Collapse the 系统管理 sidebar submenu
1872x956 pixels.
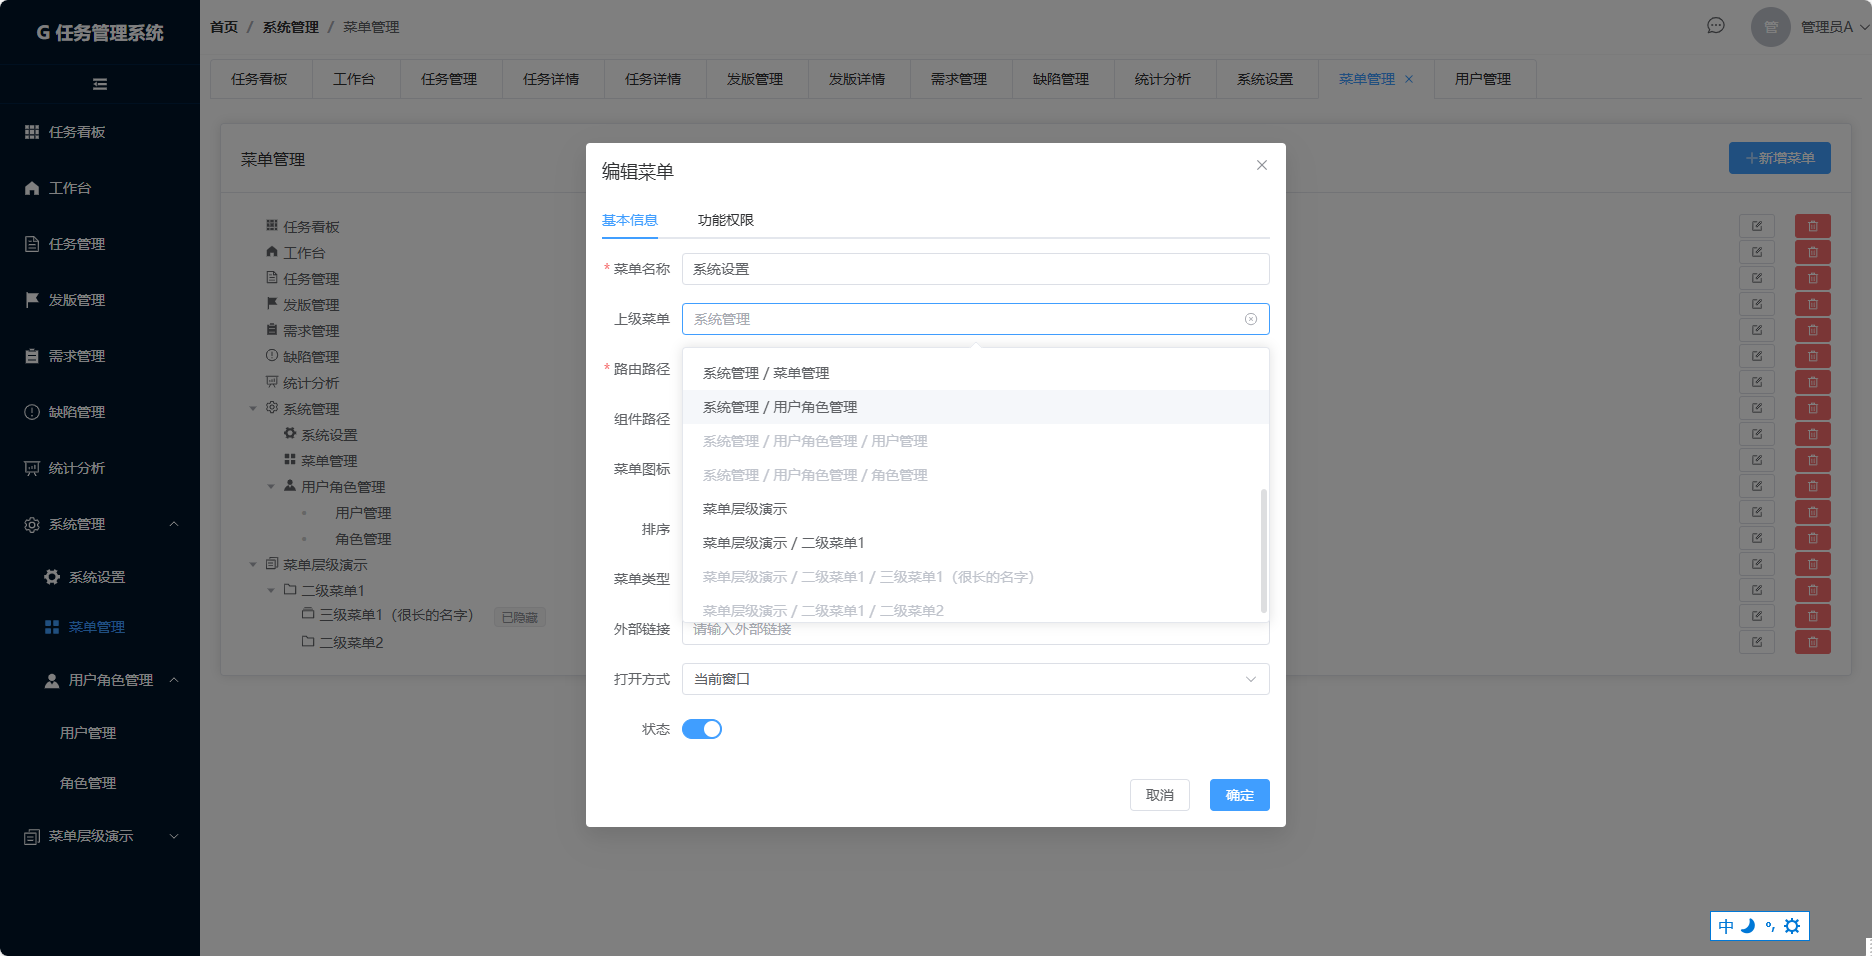click(x=174, y=524)
